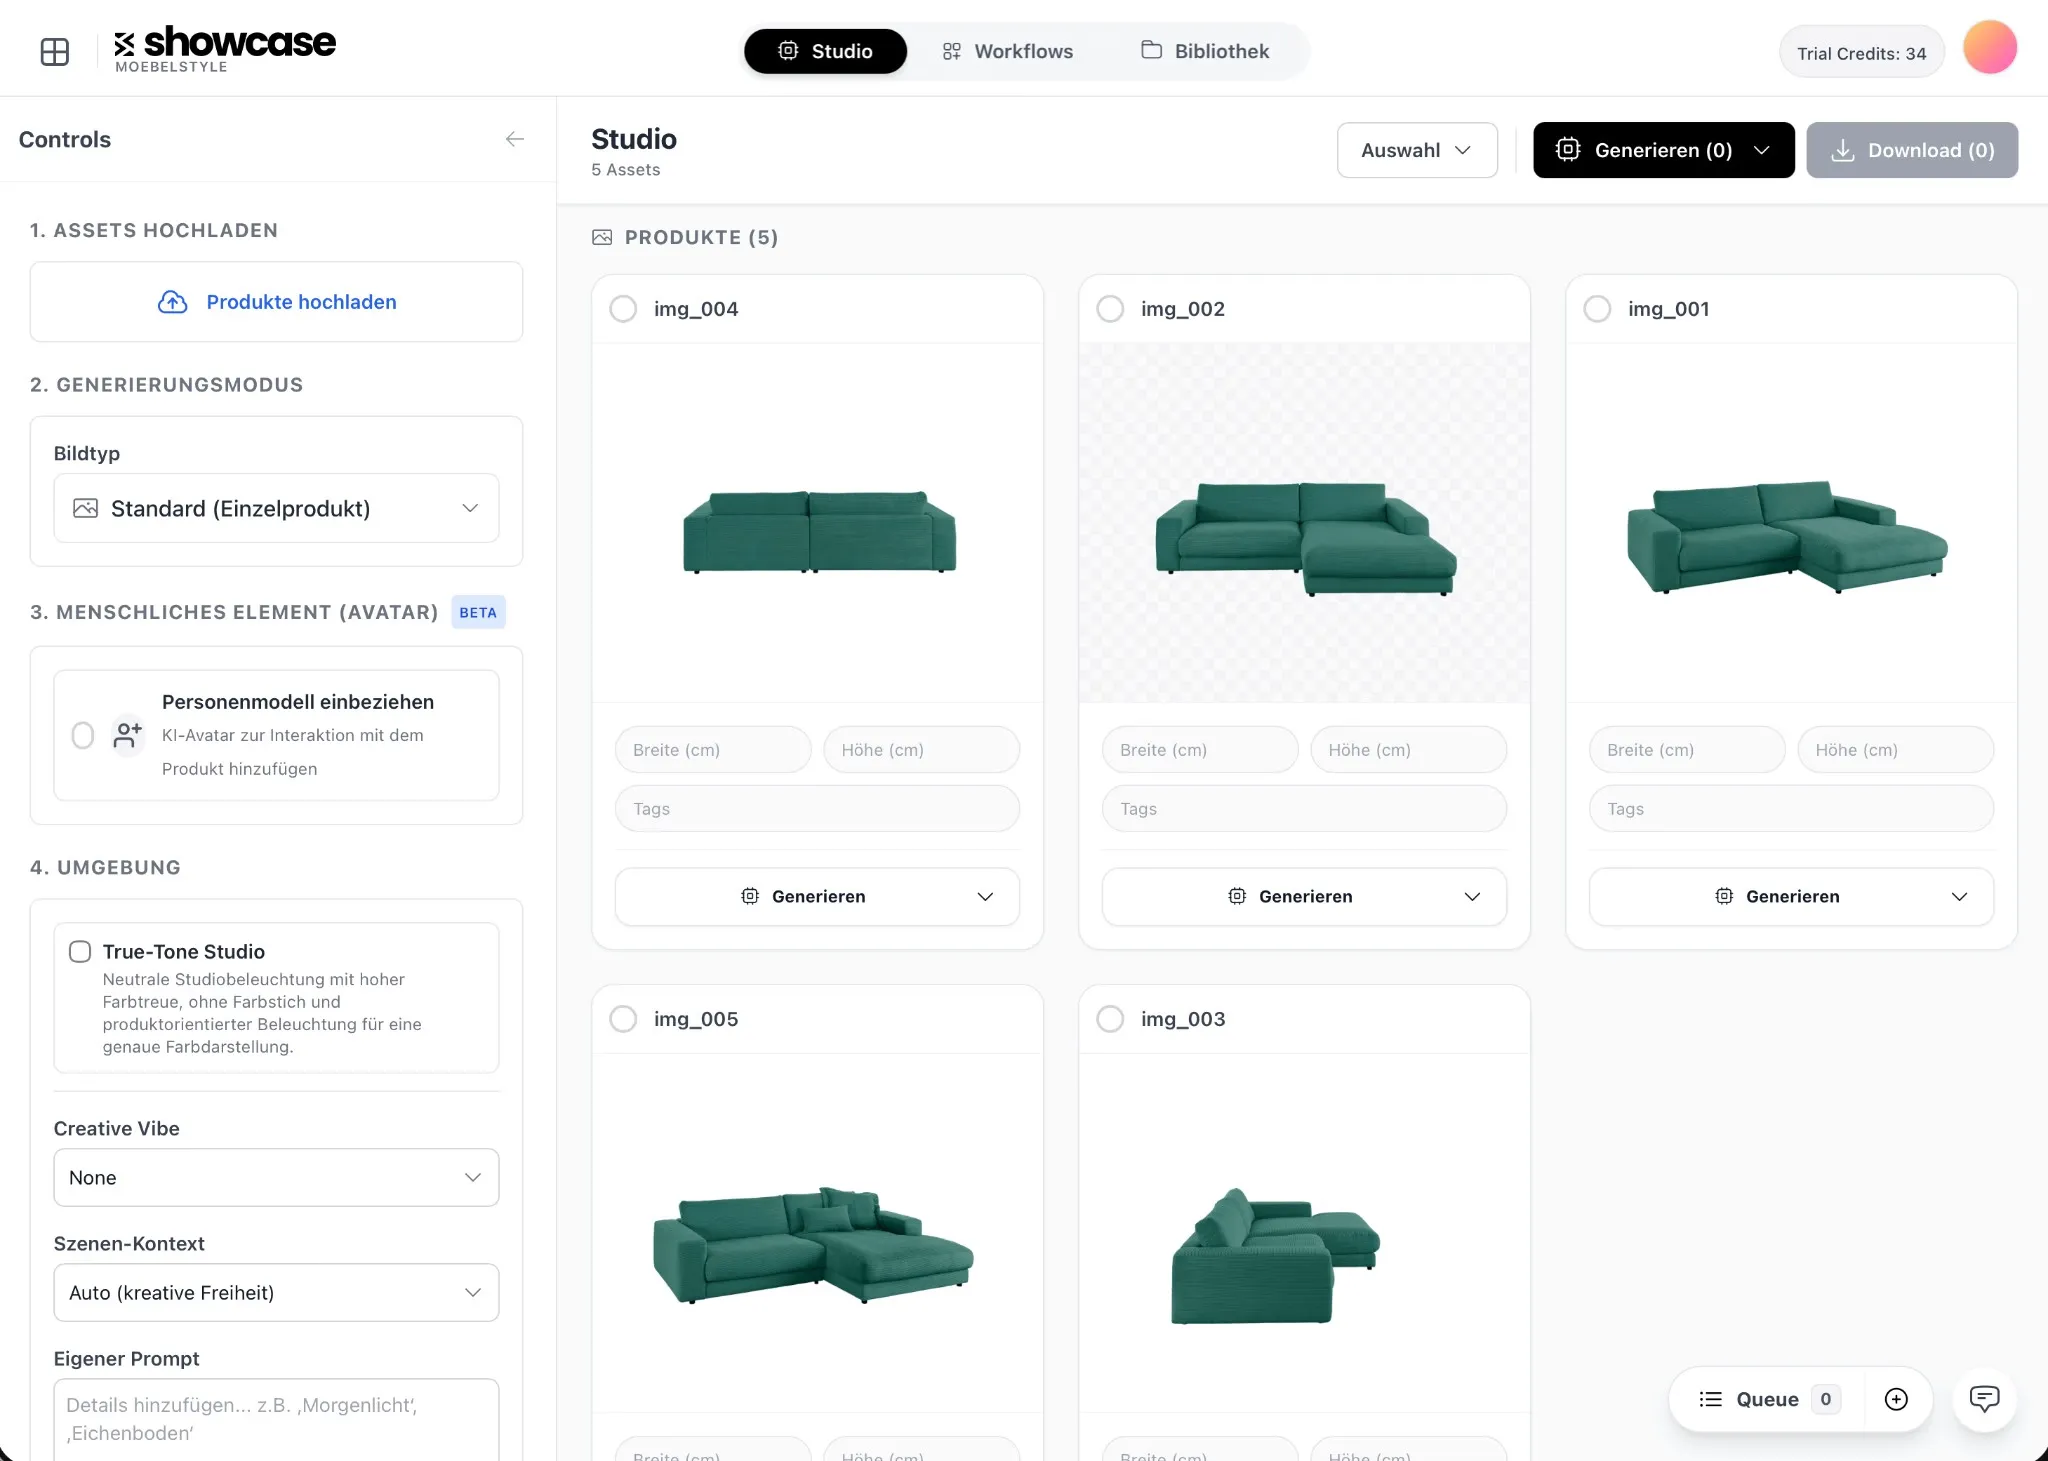Select the img_004 product checkbox
The width and height of the screenshot is (2048, 1461).
coord(623,309)
